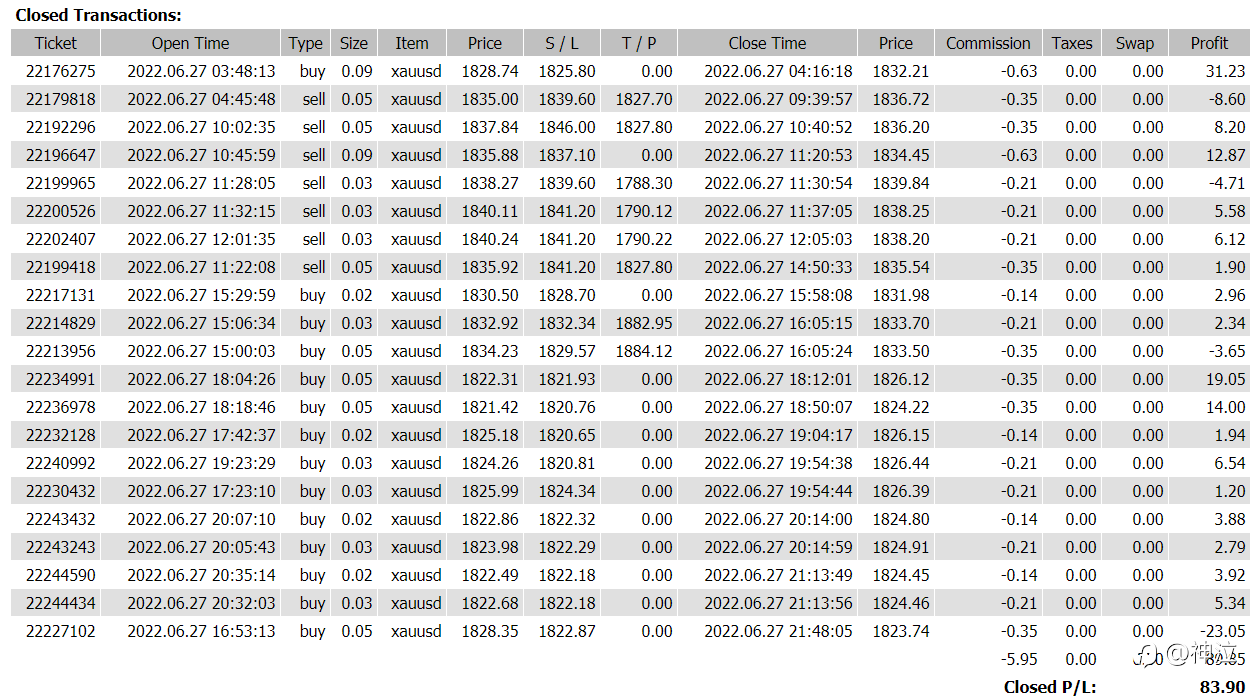Select the S / L column header
Viewport: 1251px width, 696px height.
pyautogui.click(x=562, y=43)
